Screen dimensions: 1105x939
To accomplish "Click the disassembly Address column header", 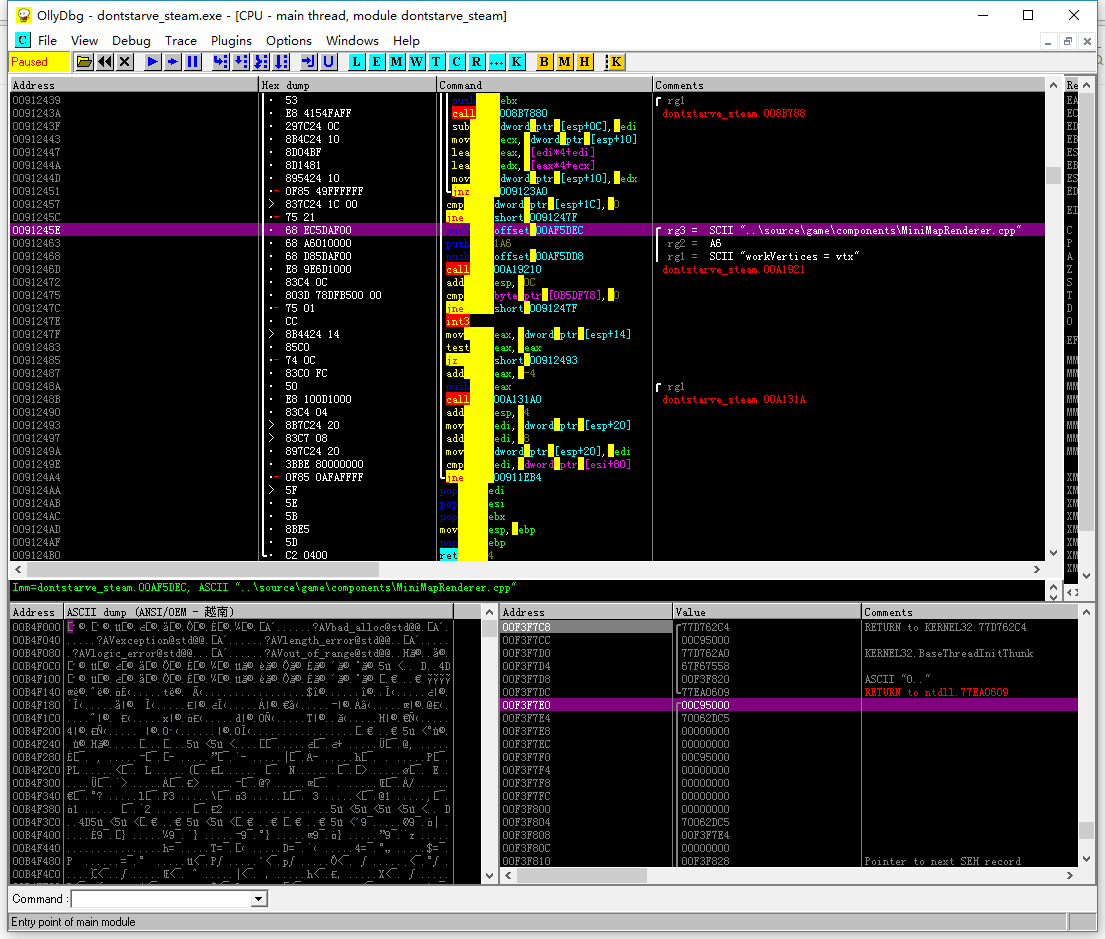I will point(134,85).
